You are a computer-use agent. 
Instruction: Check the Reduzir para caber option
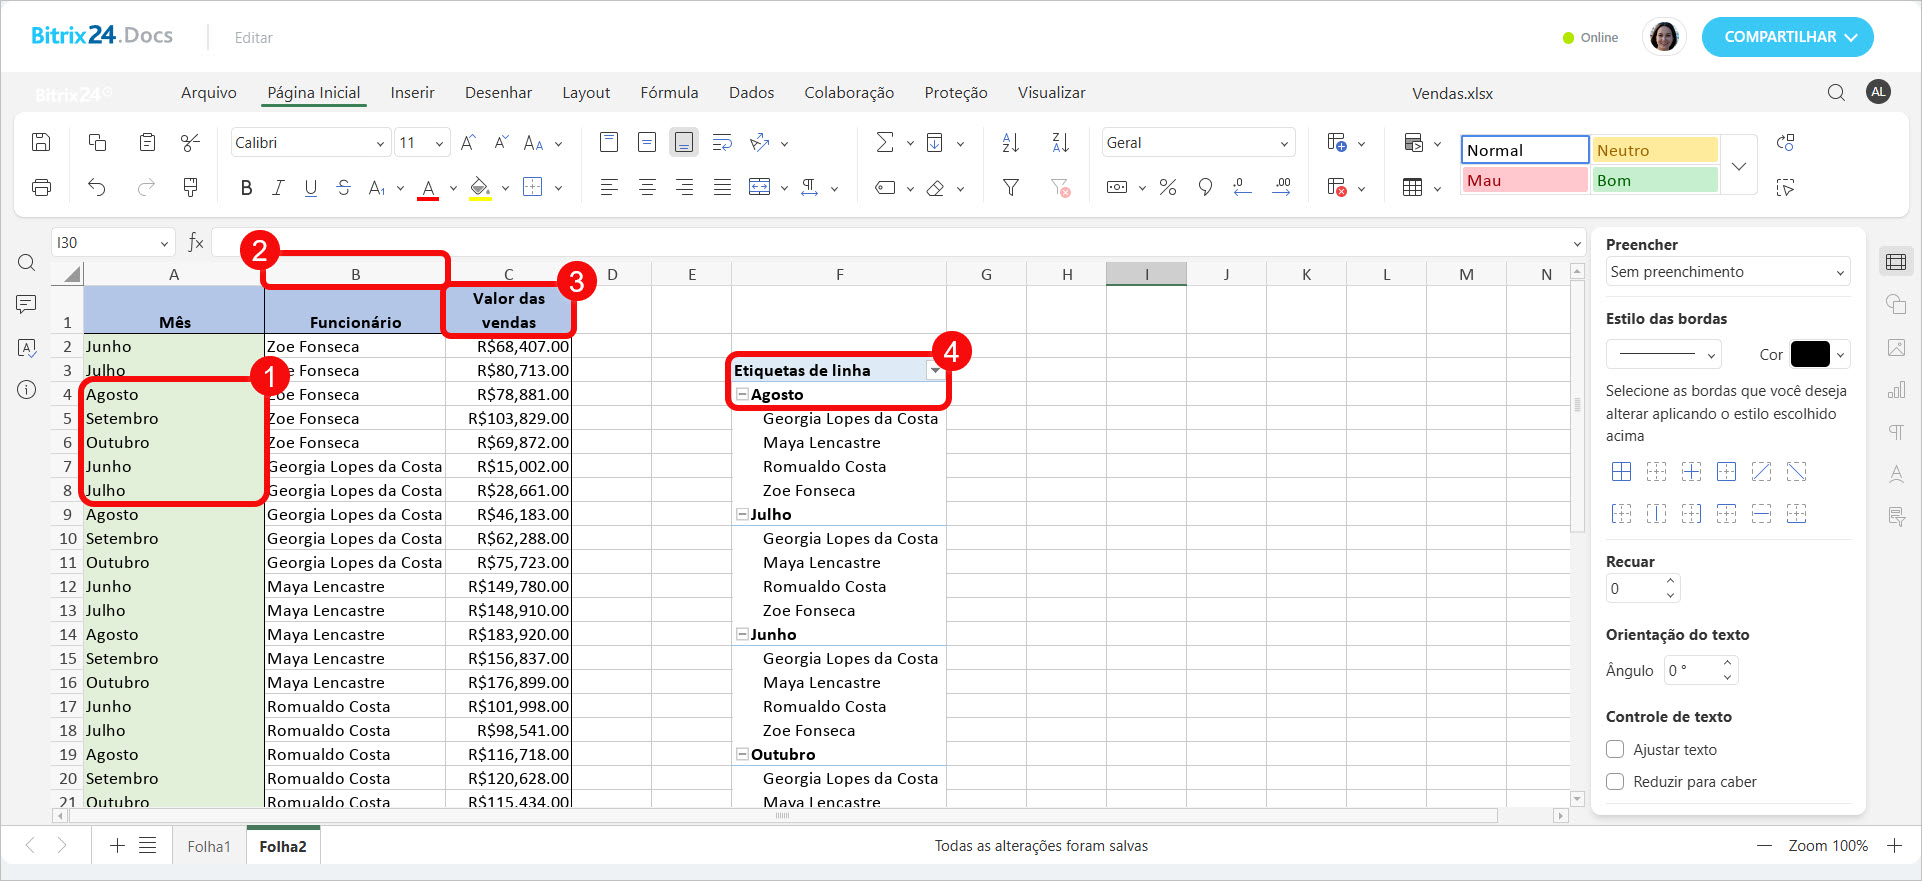[1615, 781]
